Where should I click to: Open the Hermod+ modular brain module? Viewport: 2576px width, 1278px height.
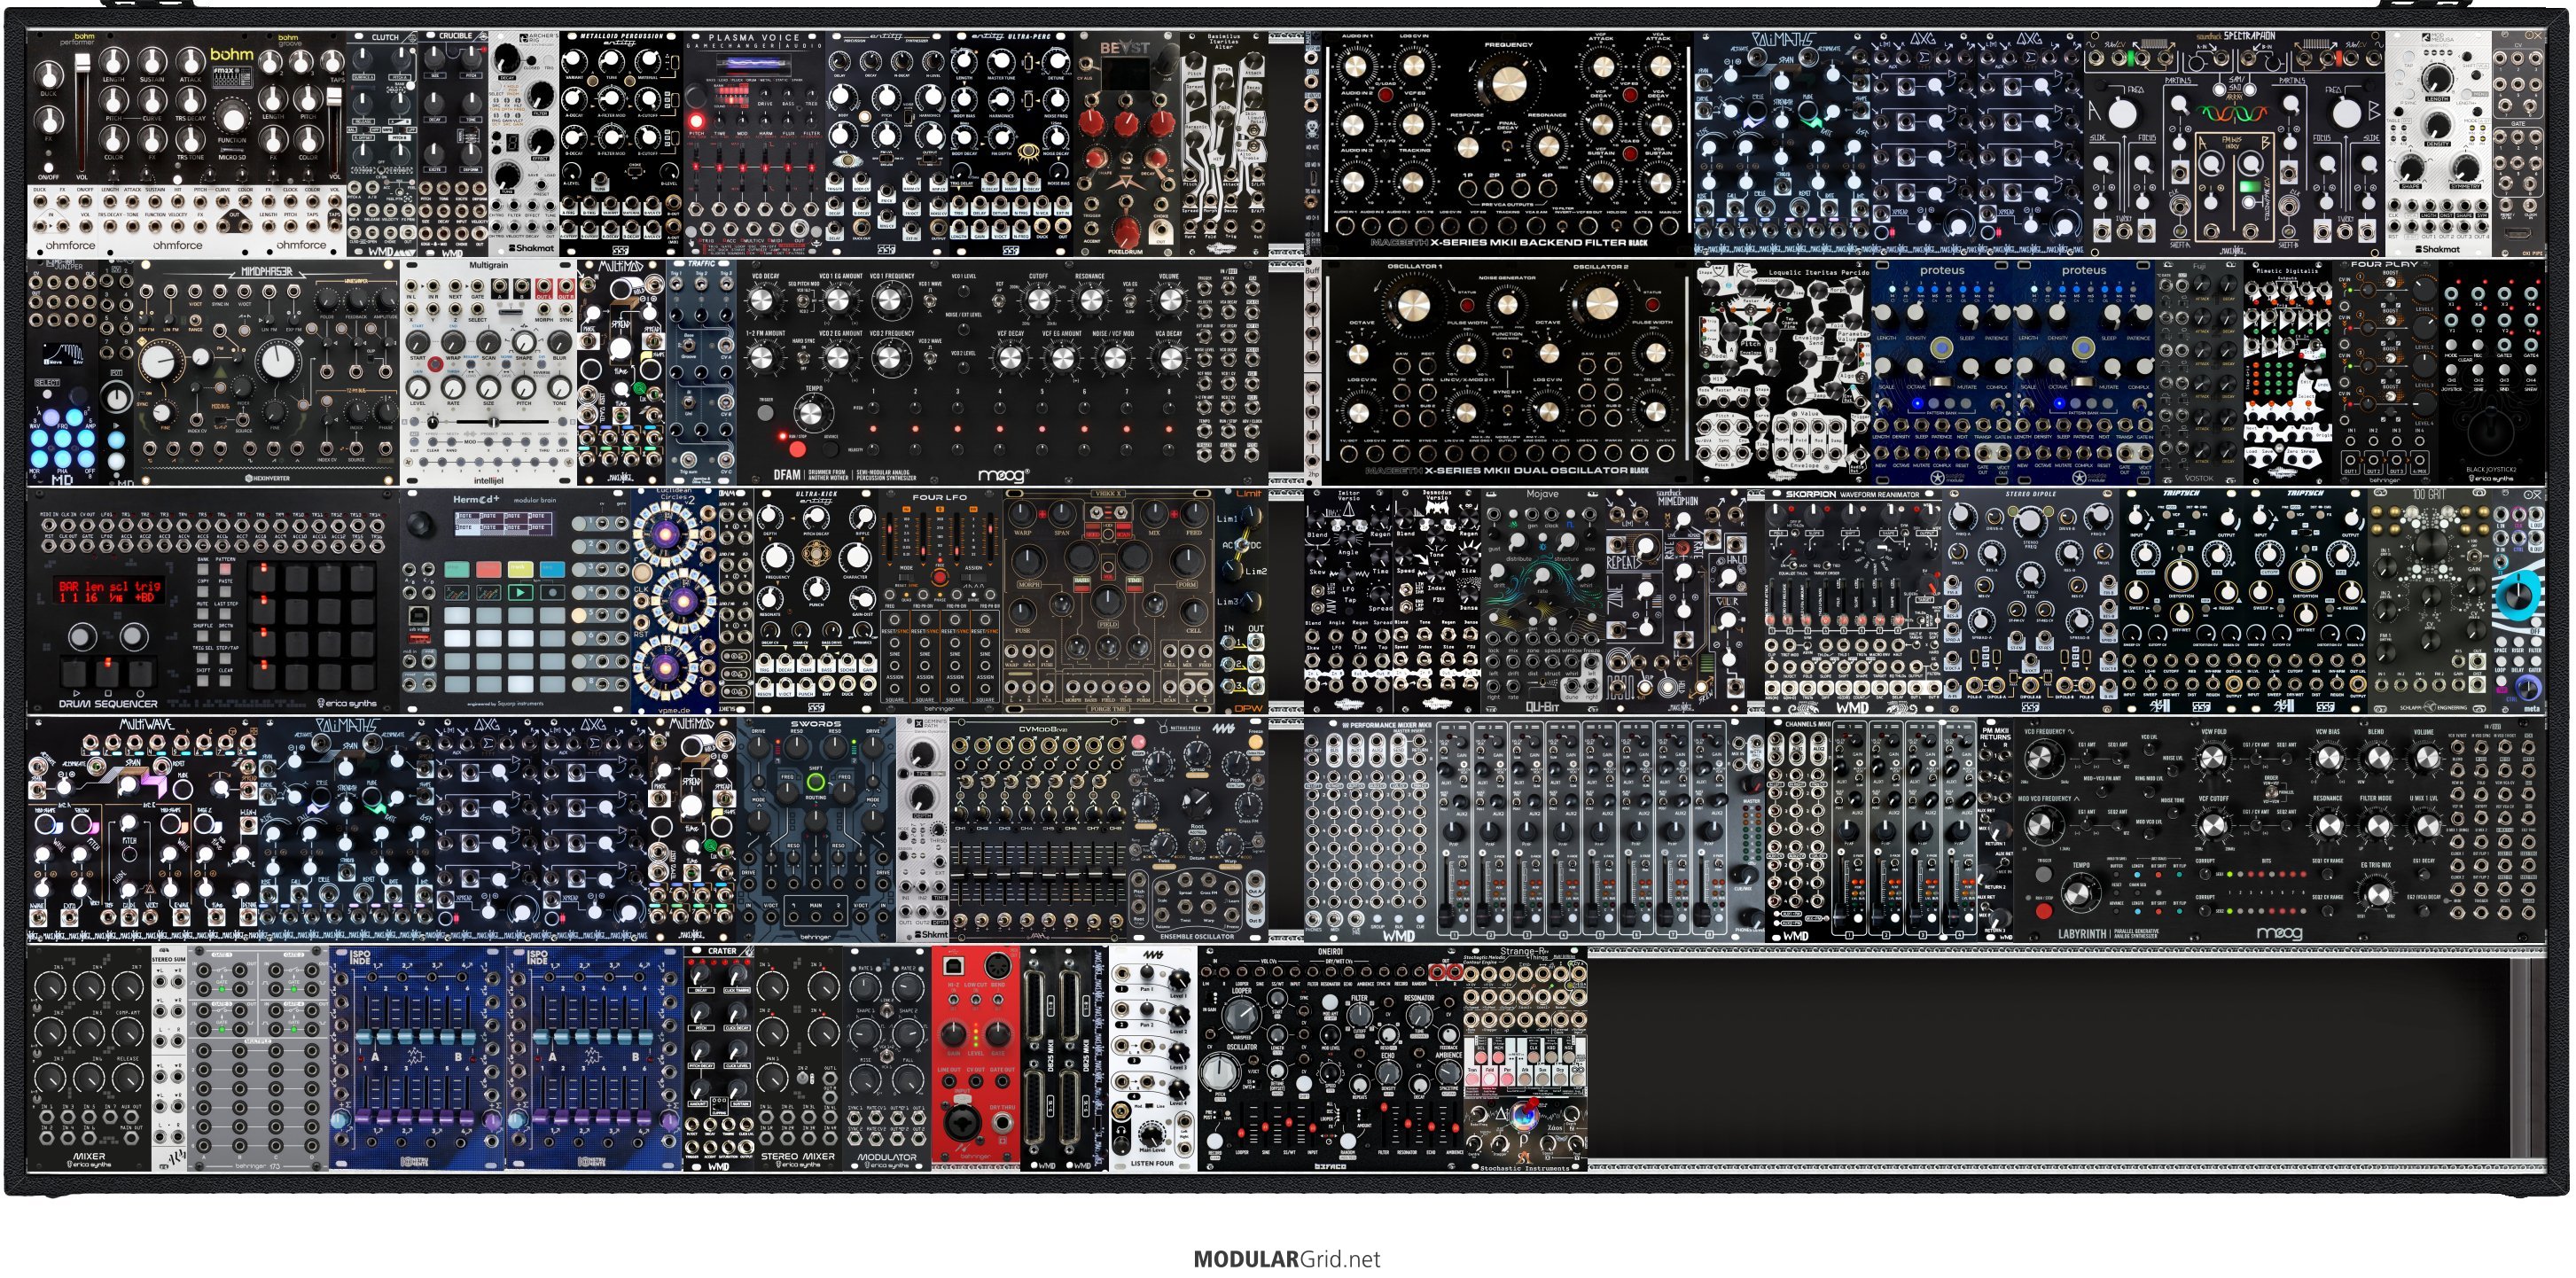(515, 601)
